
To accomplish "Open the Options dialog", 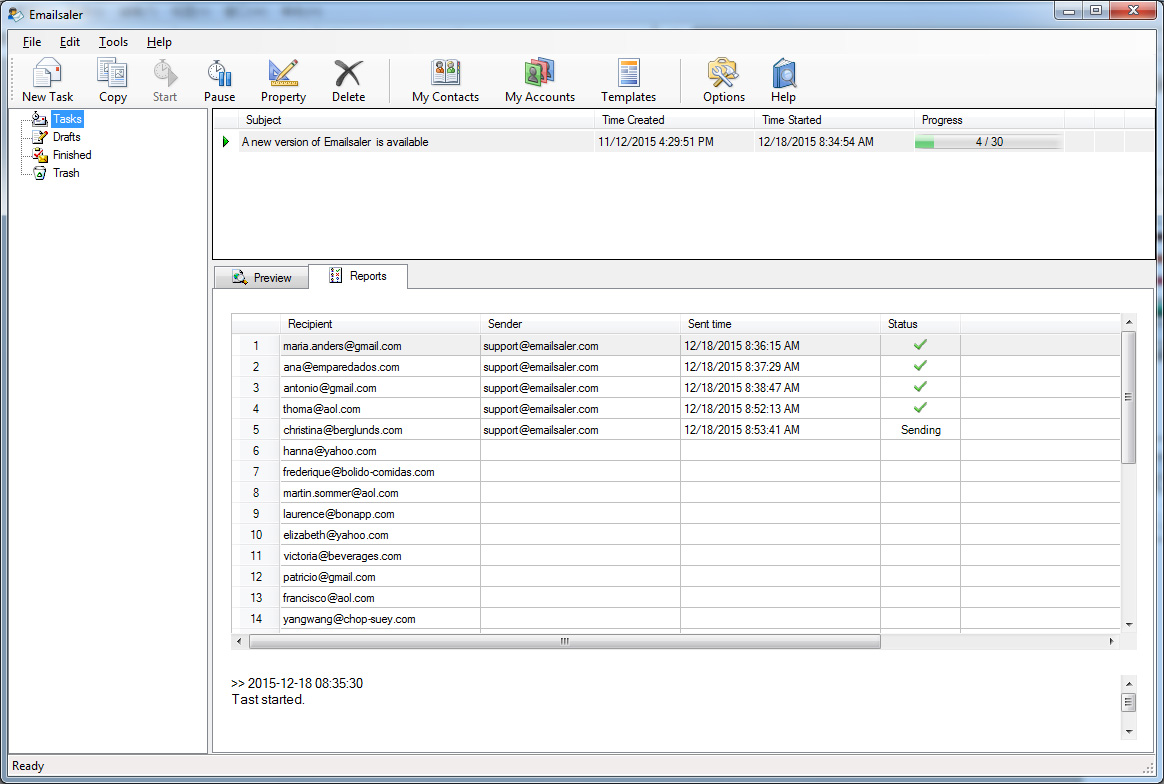I will click(723, 80).
